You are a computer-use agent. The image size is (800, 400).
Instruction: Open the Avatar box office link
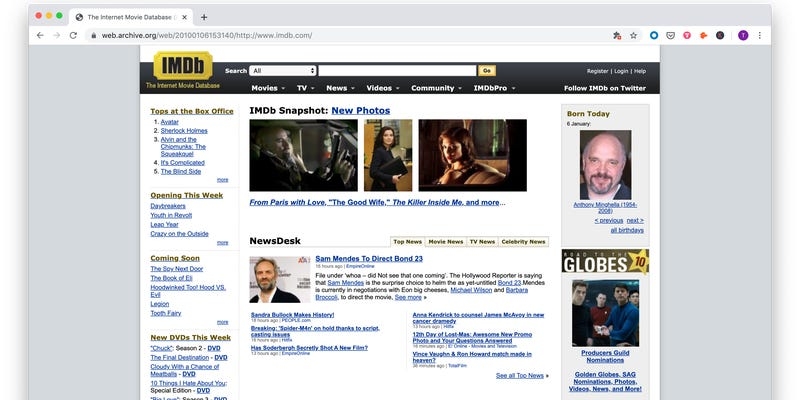(x=169, y=122)
